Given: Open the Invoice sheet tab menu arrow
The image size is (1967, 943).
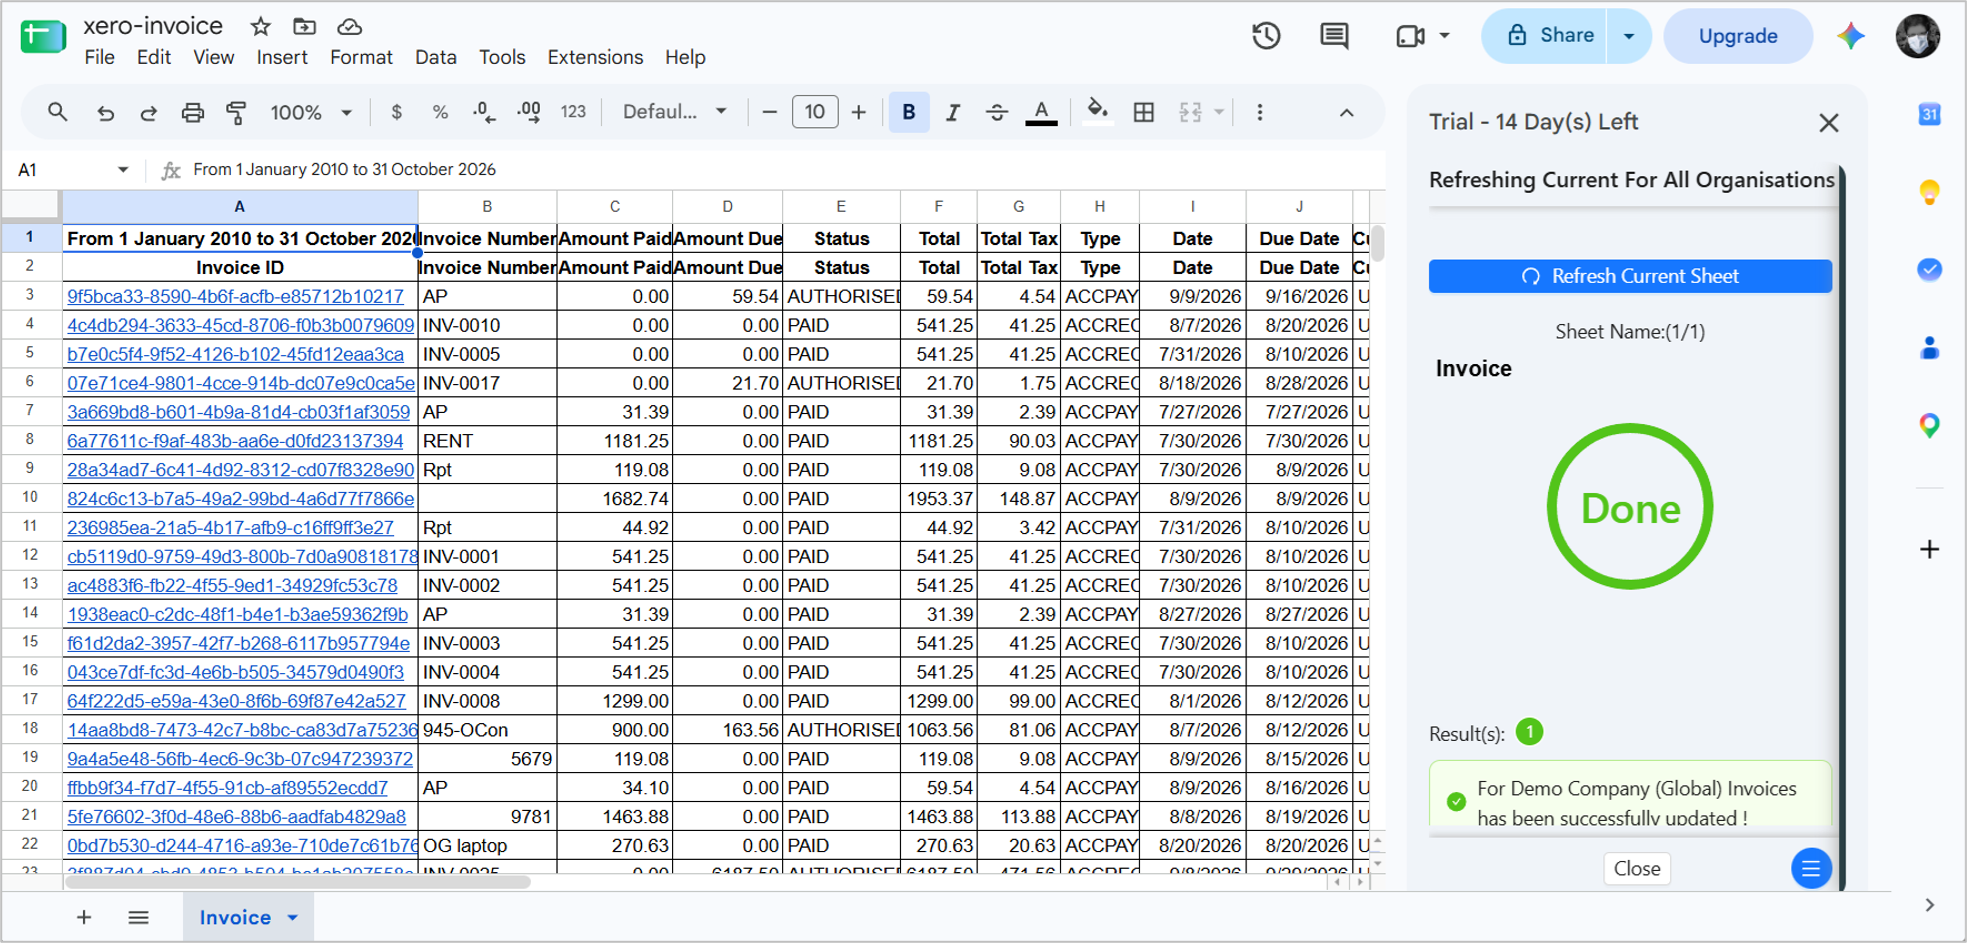Looking at the screenshot, I should [x=292, y=917].
